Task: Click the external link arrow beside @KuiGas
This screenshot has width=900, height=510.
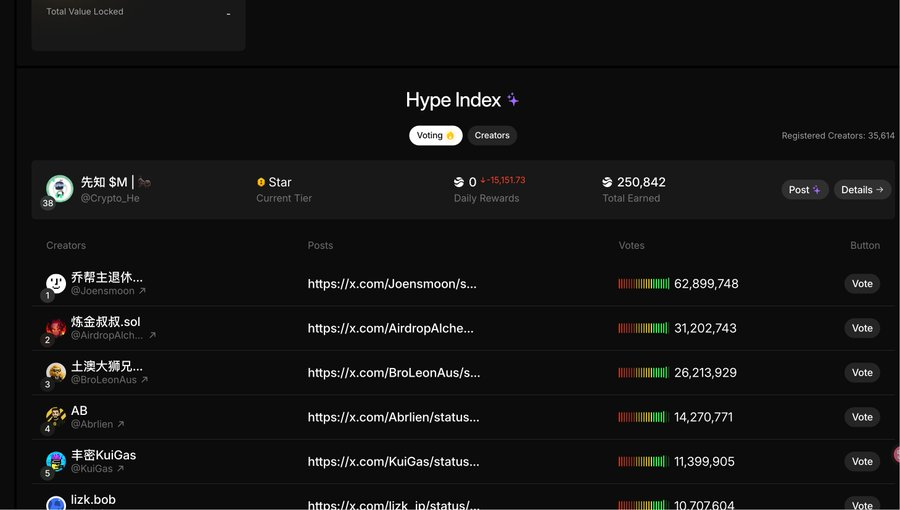Action: pyautogui.click(x=121, y=469)
